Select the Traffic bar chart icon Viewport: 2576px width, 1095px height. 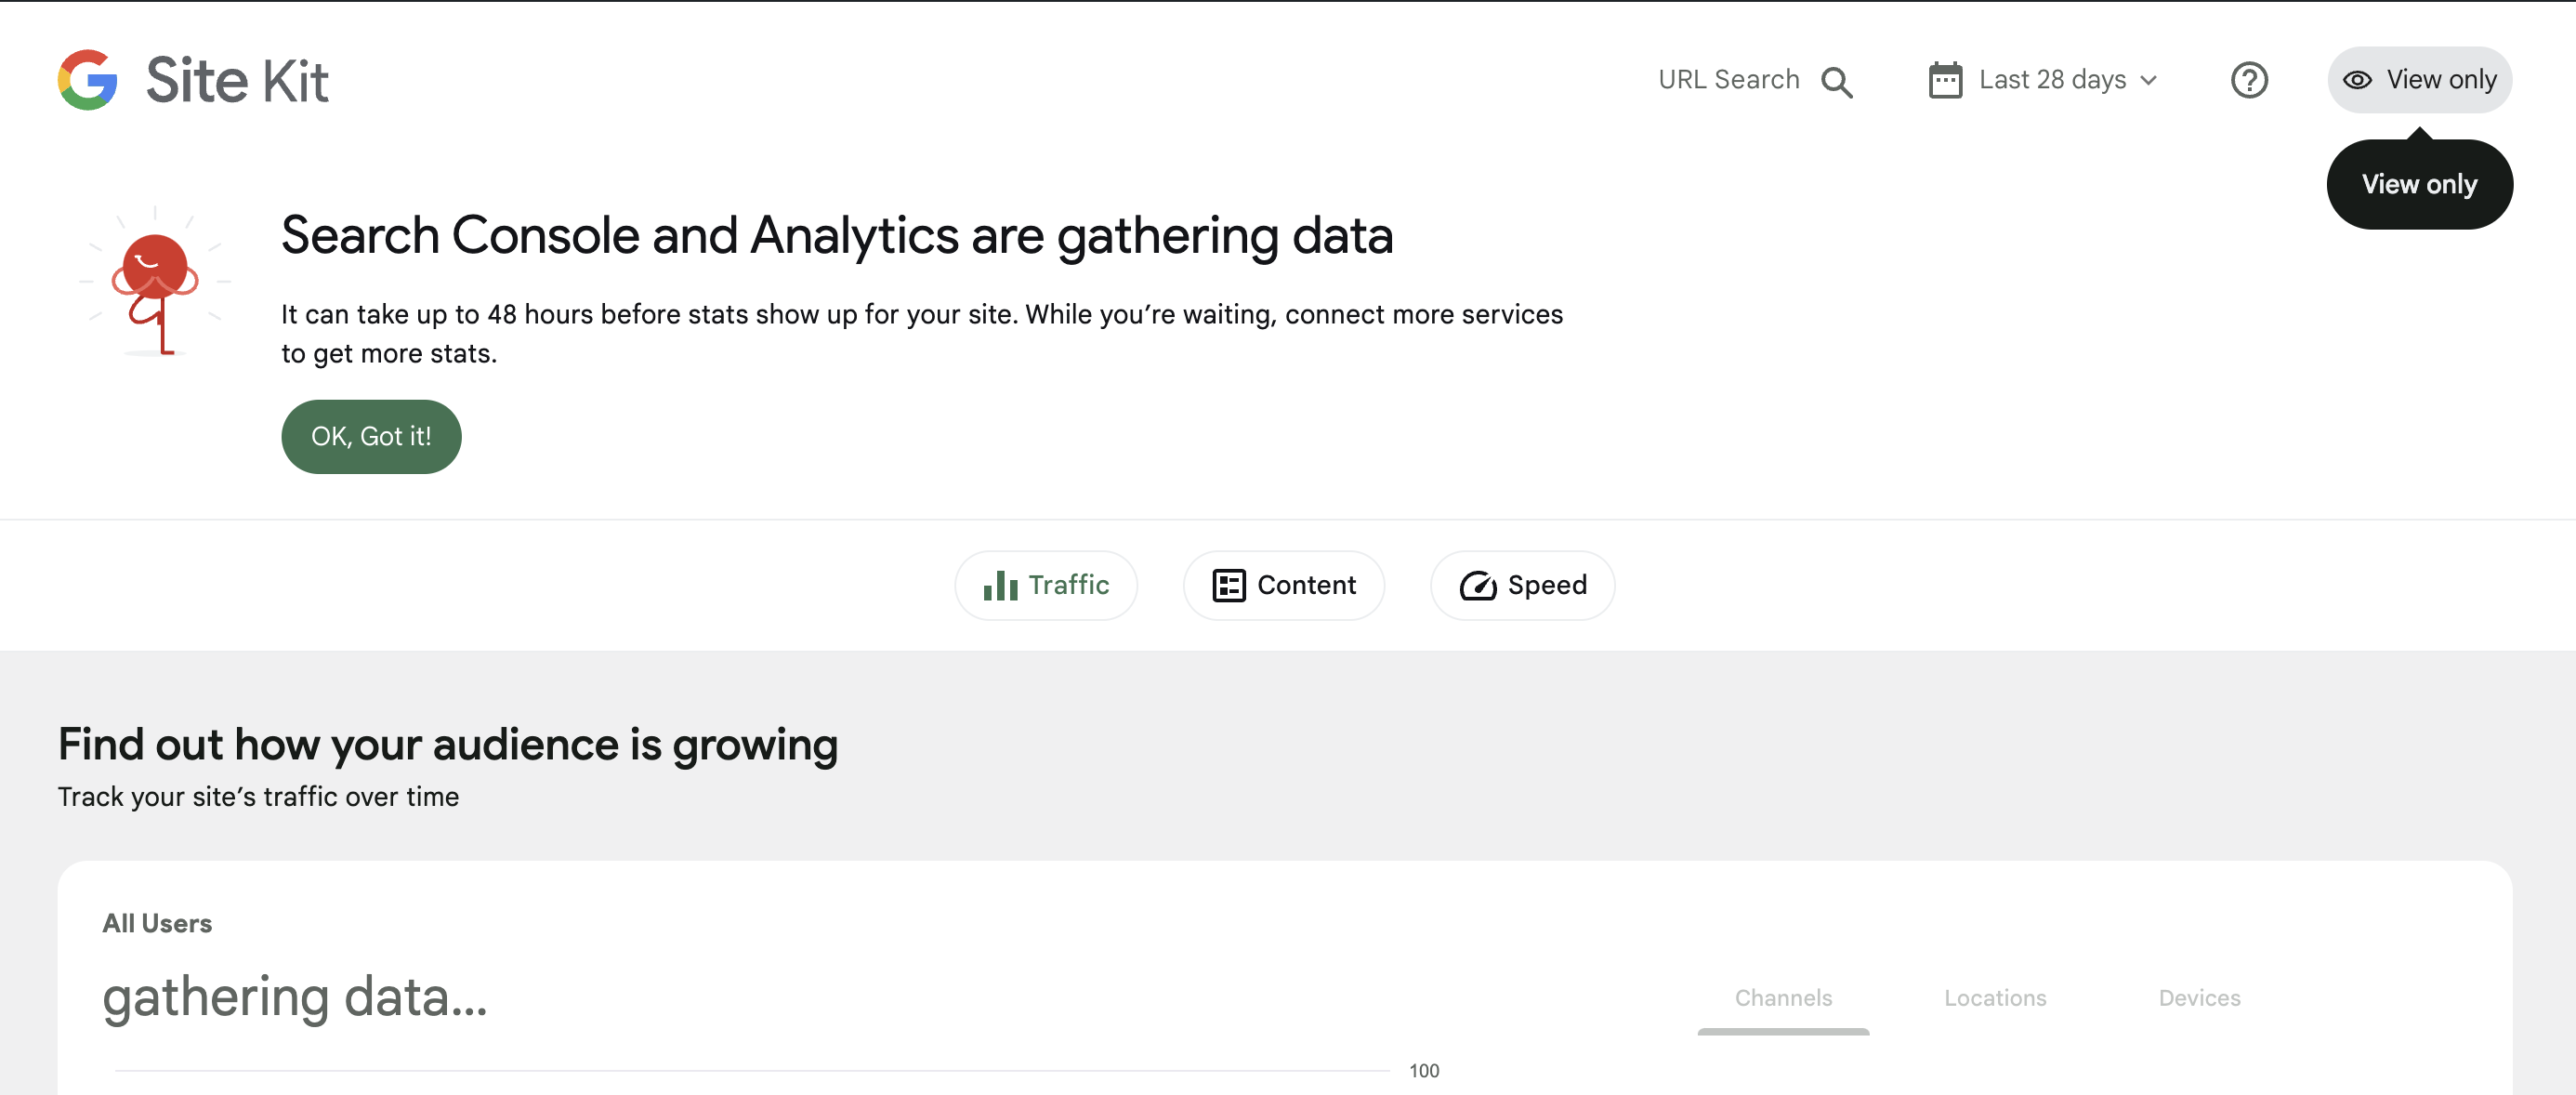[x=1000, y=585]
